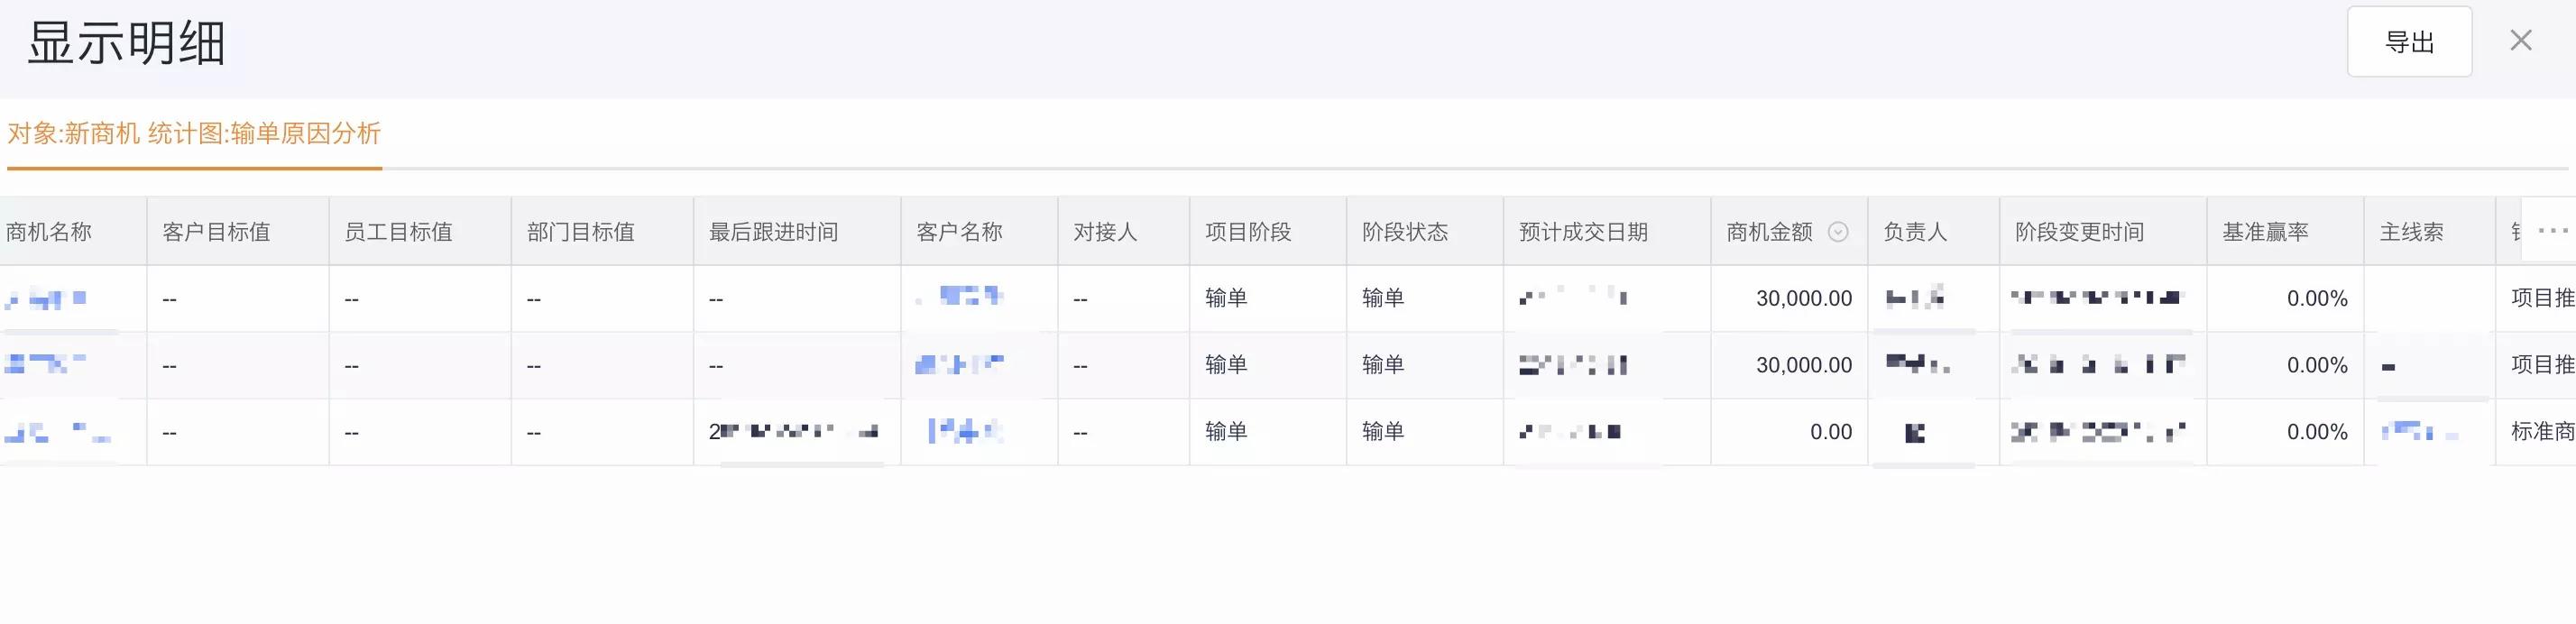Open the second row's blurred 商机名称 link
Viewport: 2576px width, 624px height.
pos(45,365)
